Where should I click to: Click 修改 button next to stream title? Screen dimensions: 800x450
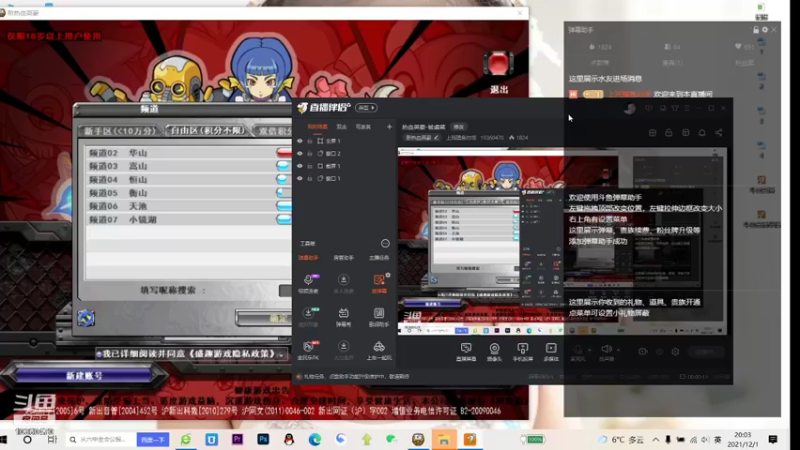[x=459, y=127]
